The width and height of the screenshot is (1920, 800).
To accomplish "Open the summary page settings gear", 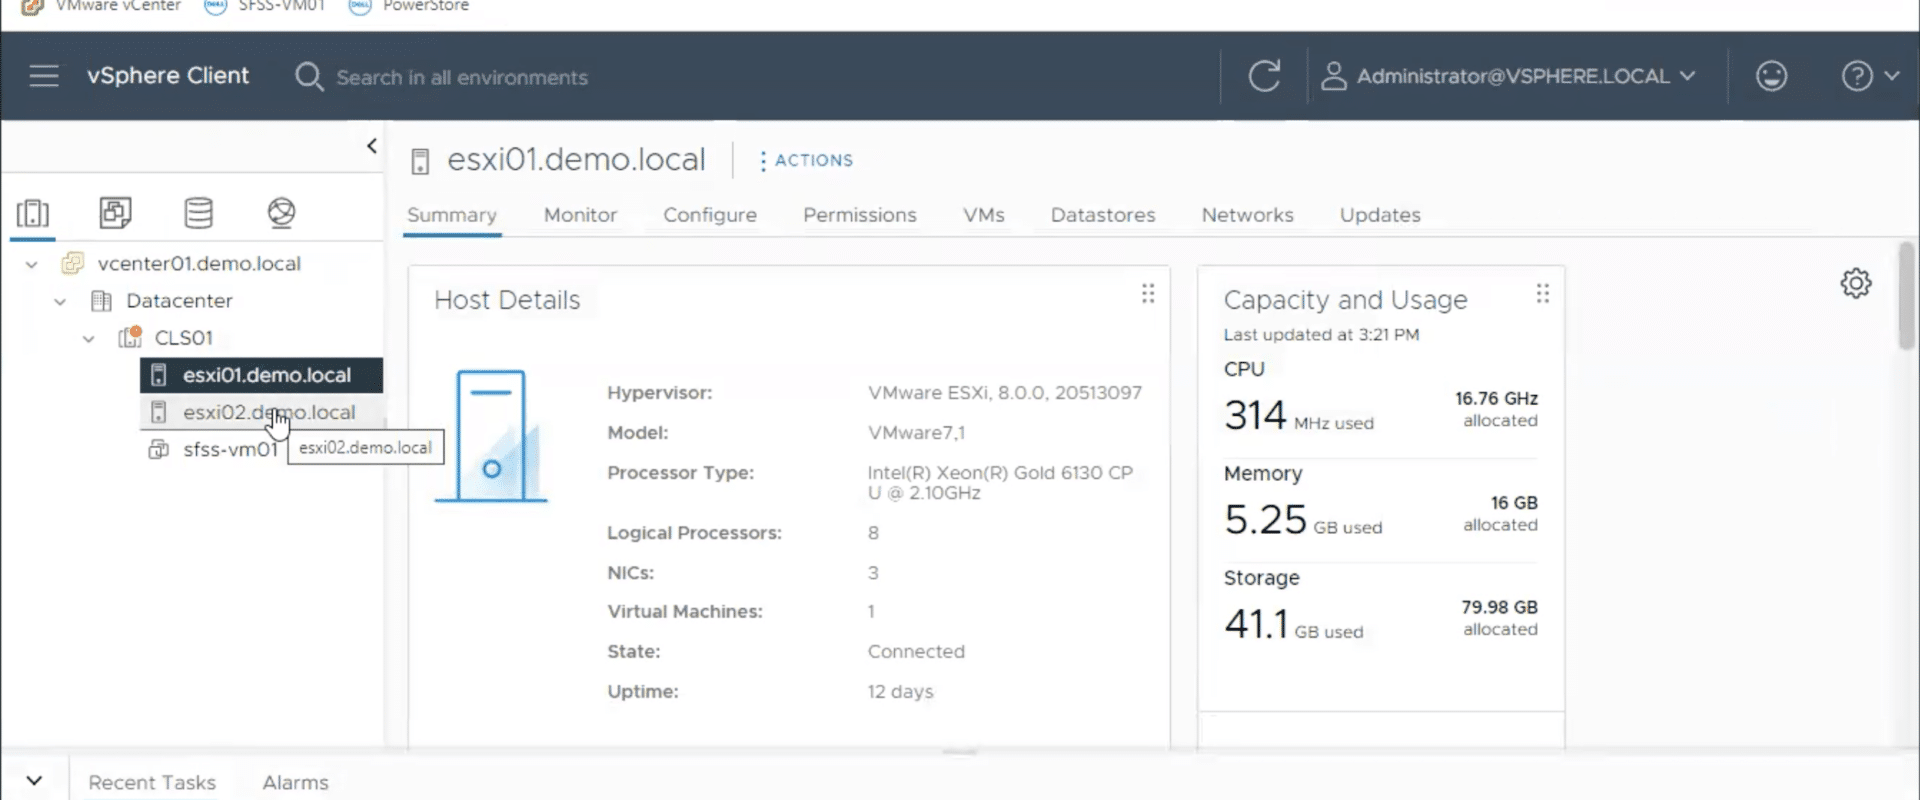I will (x=1856, y=283).
